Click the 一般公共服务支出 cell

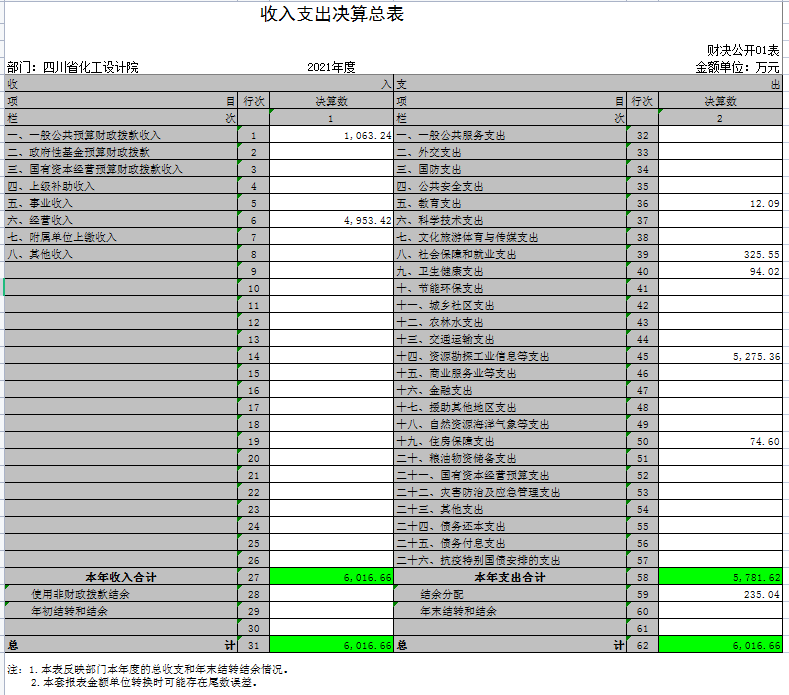(510, 135)
